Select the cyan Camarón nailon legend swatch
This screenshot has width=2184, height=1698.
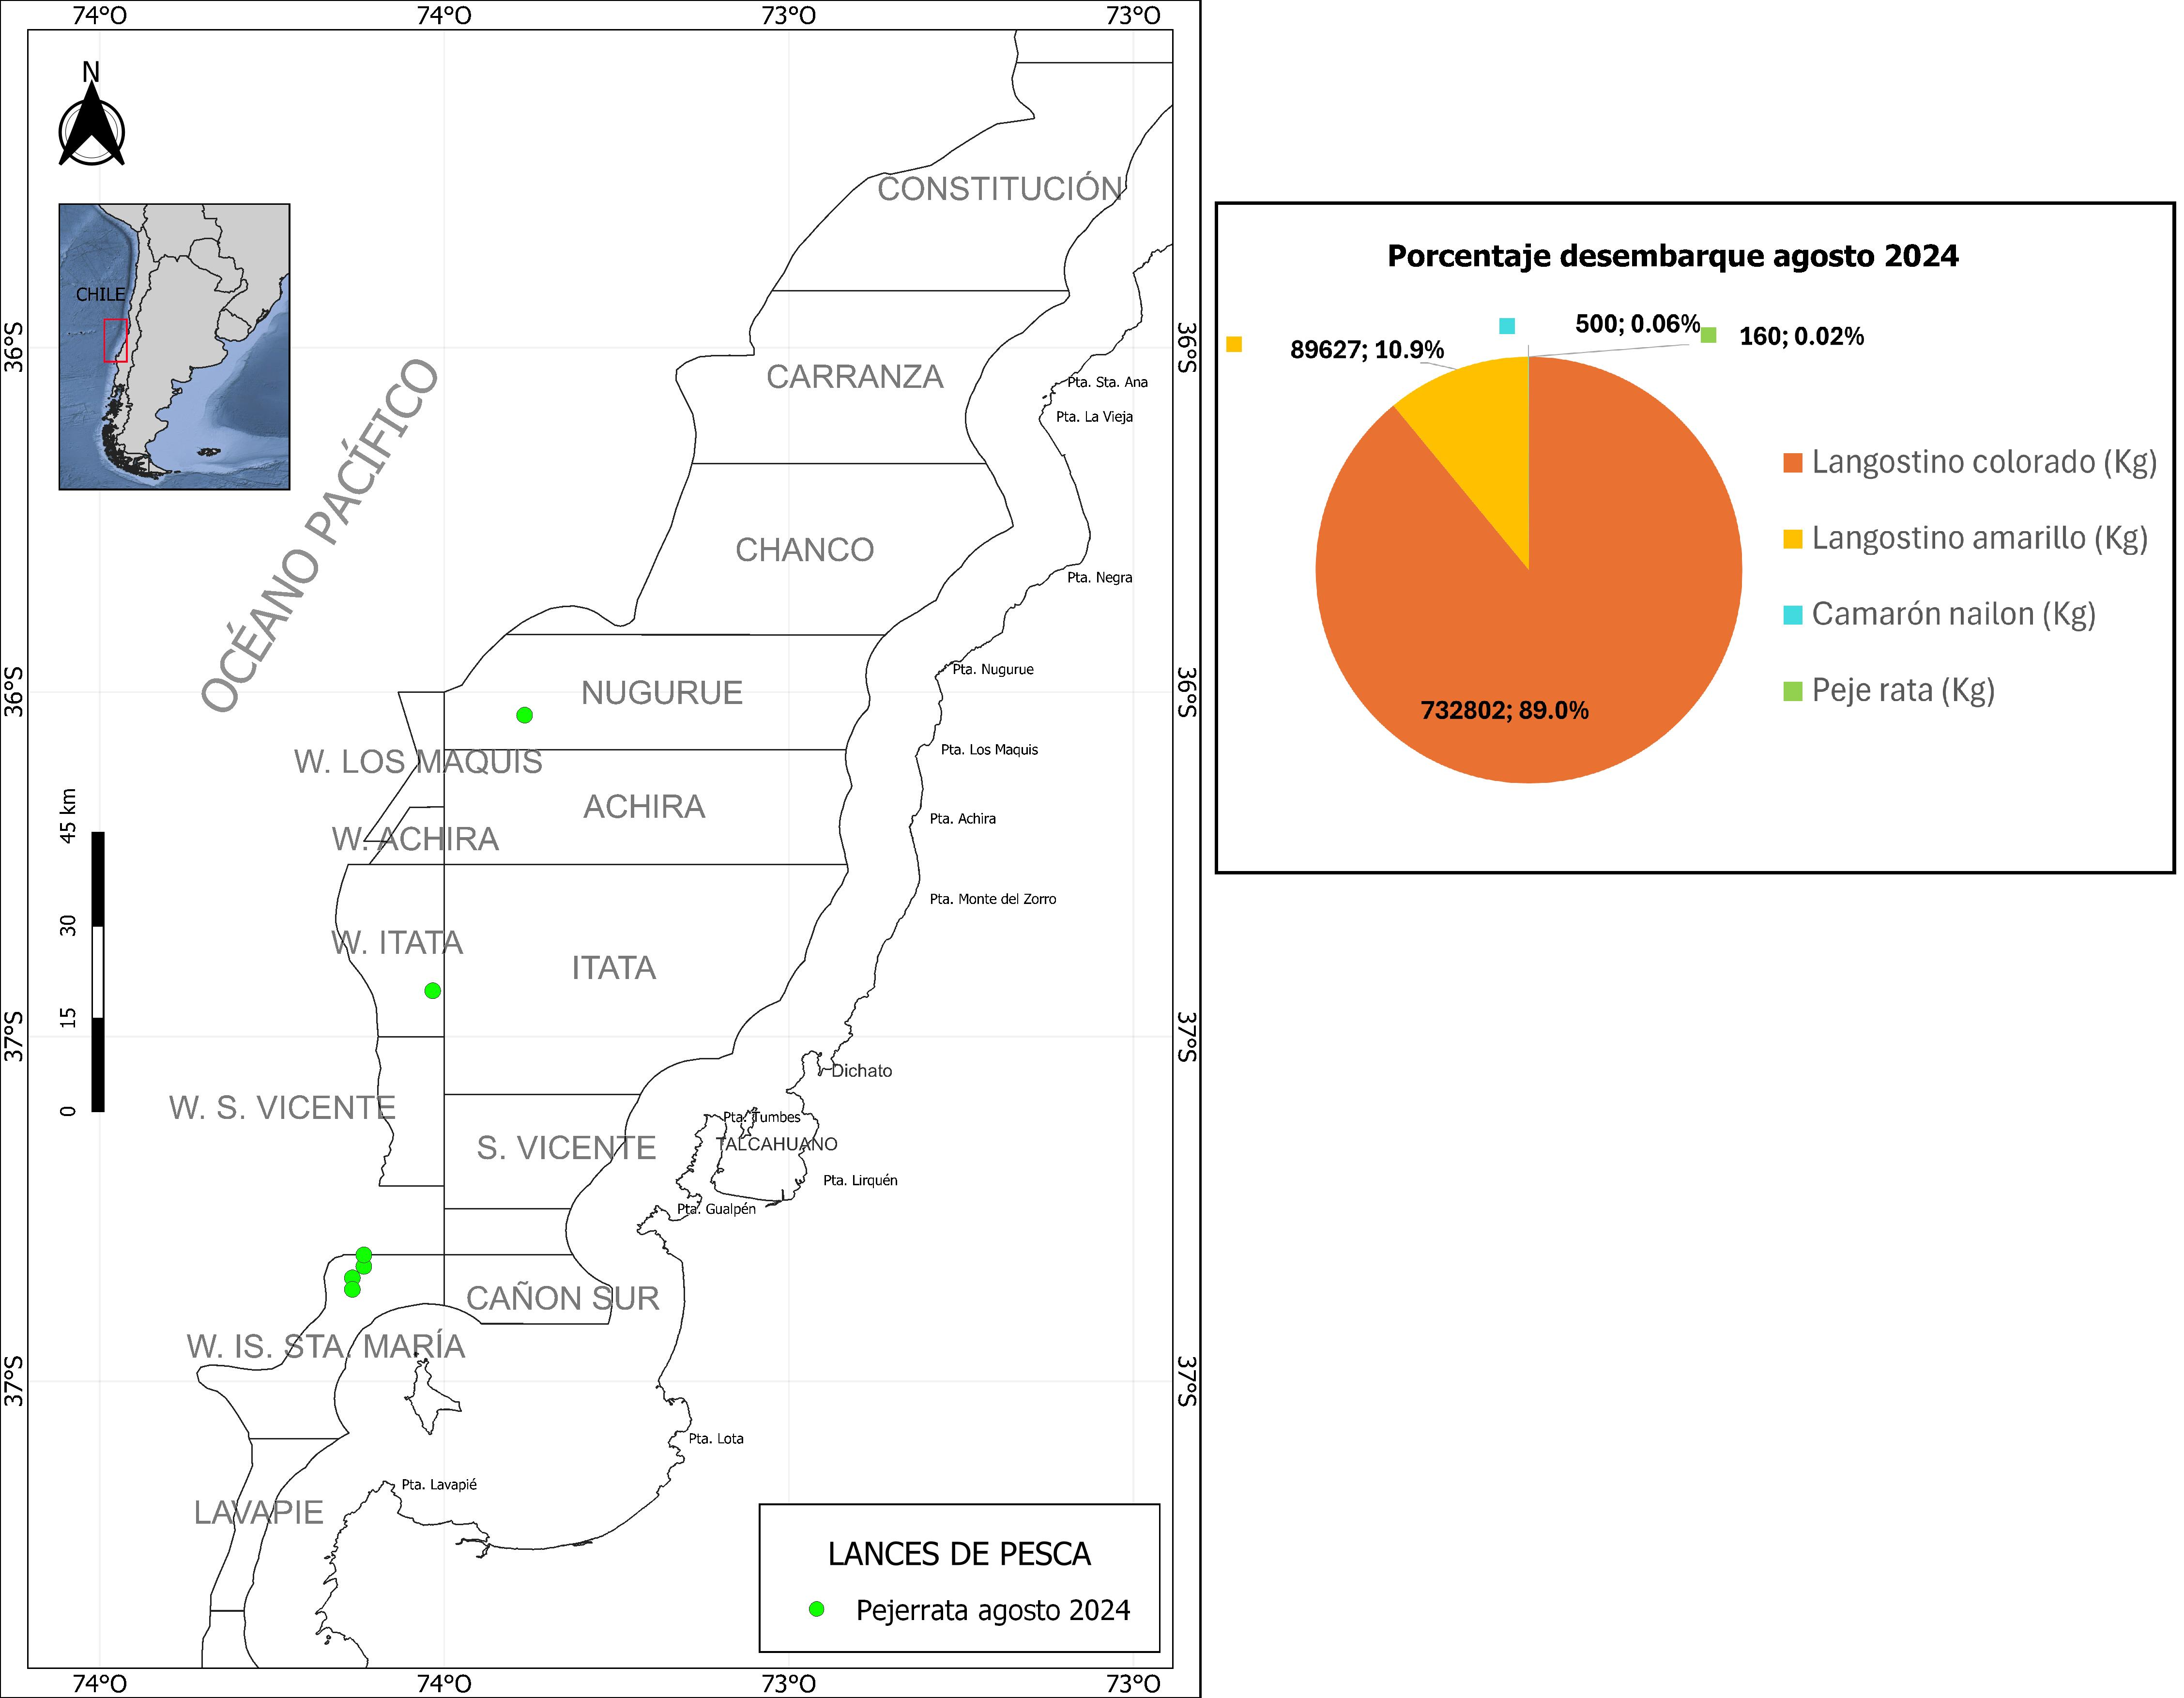click(1793, 614)
